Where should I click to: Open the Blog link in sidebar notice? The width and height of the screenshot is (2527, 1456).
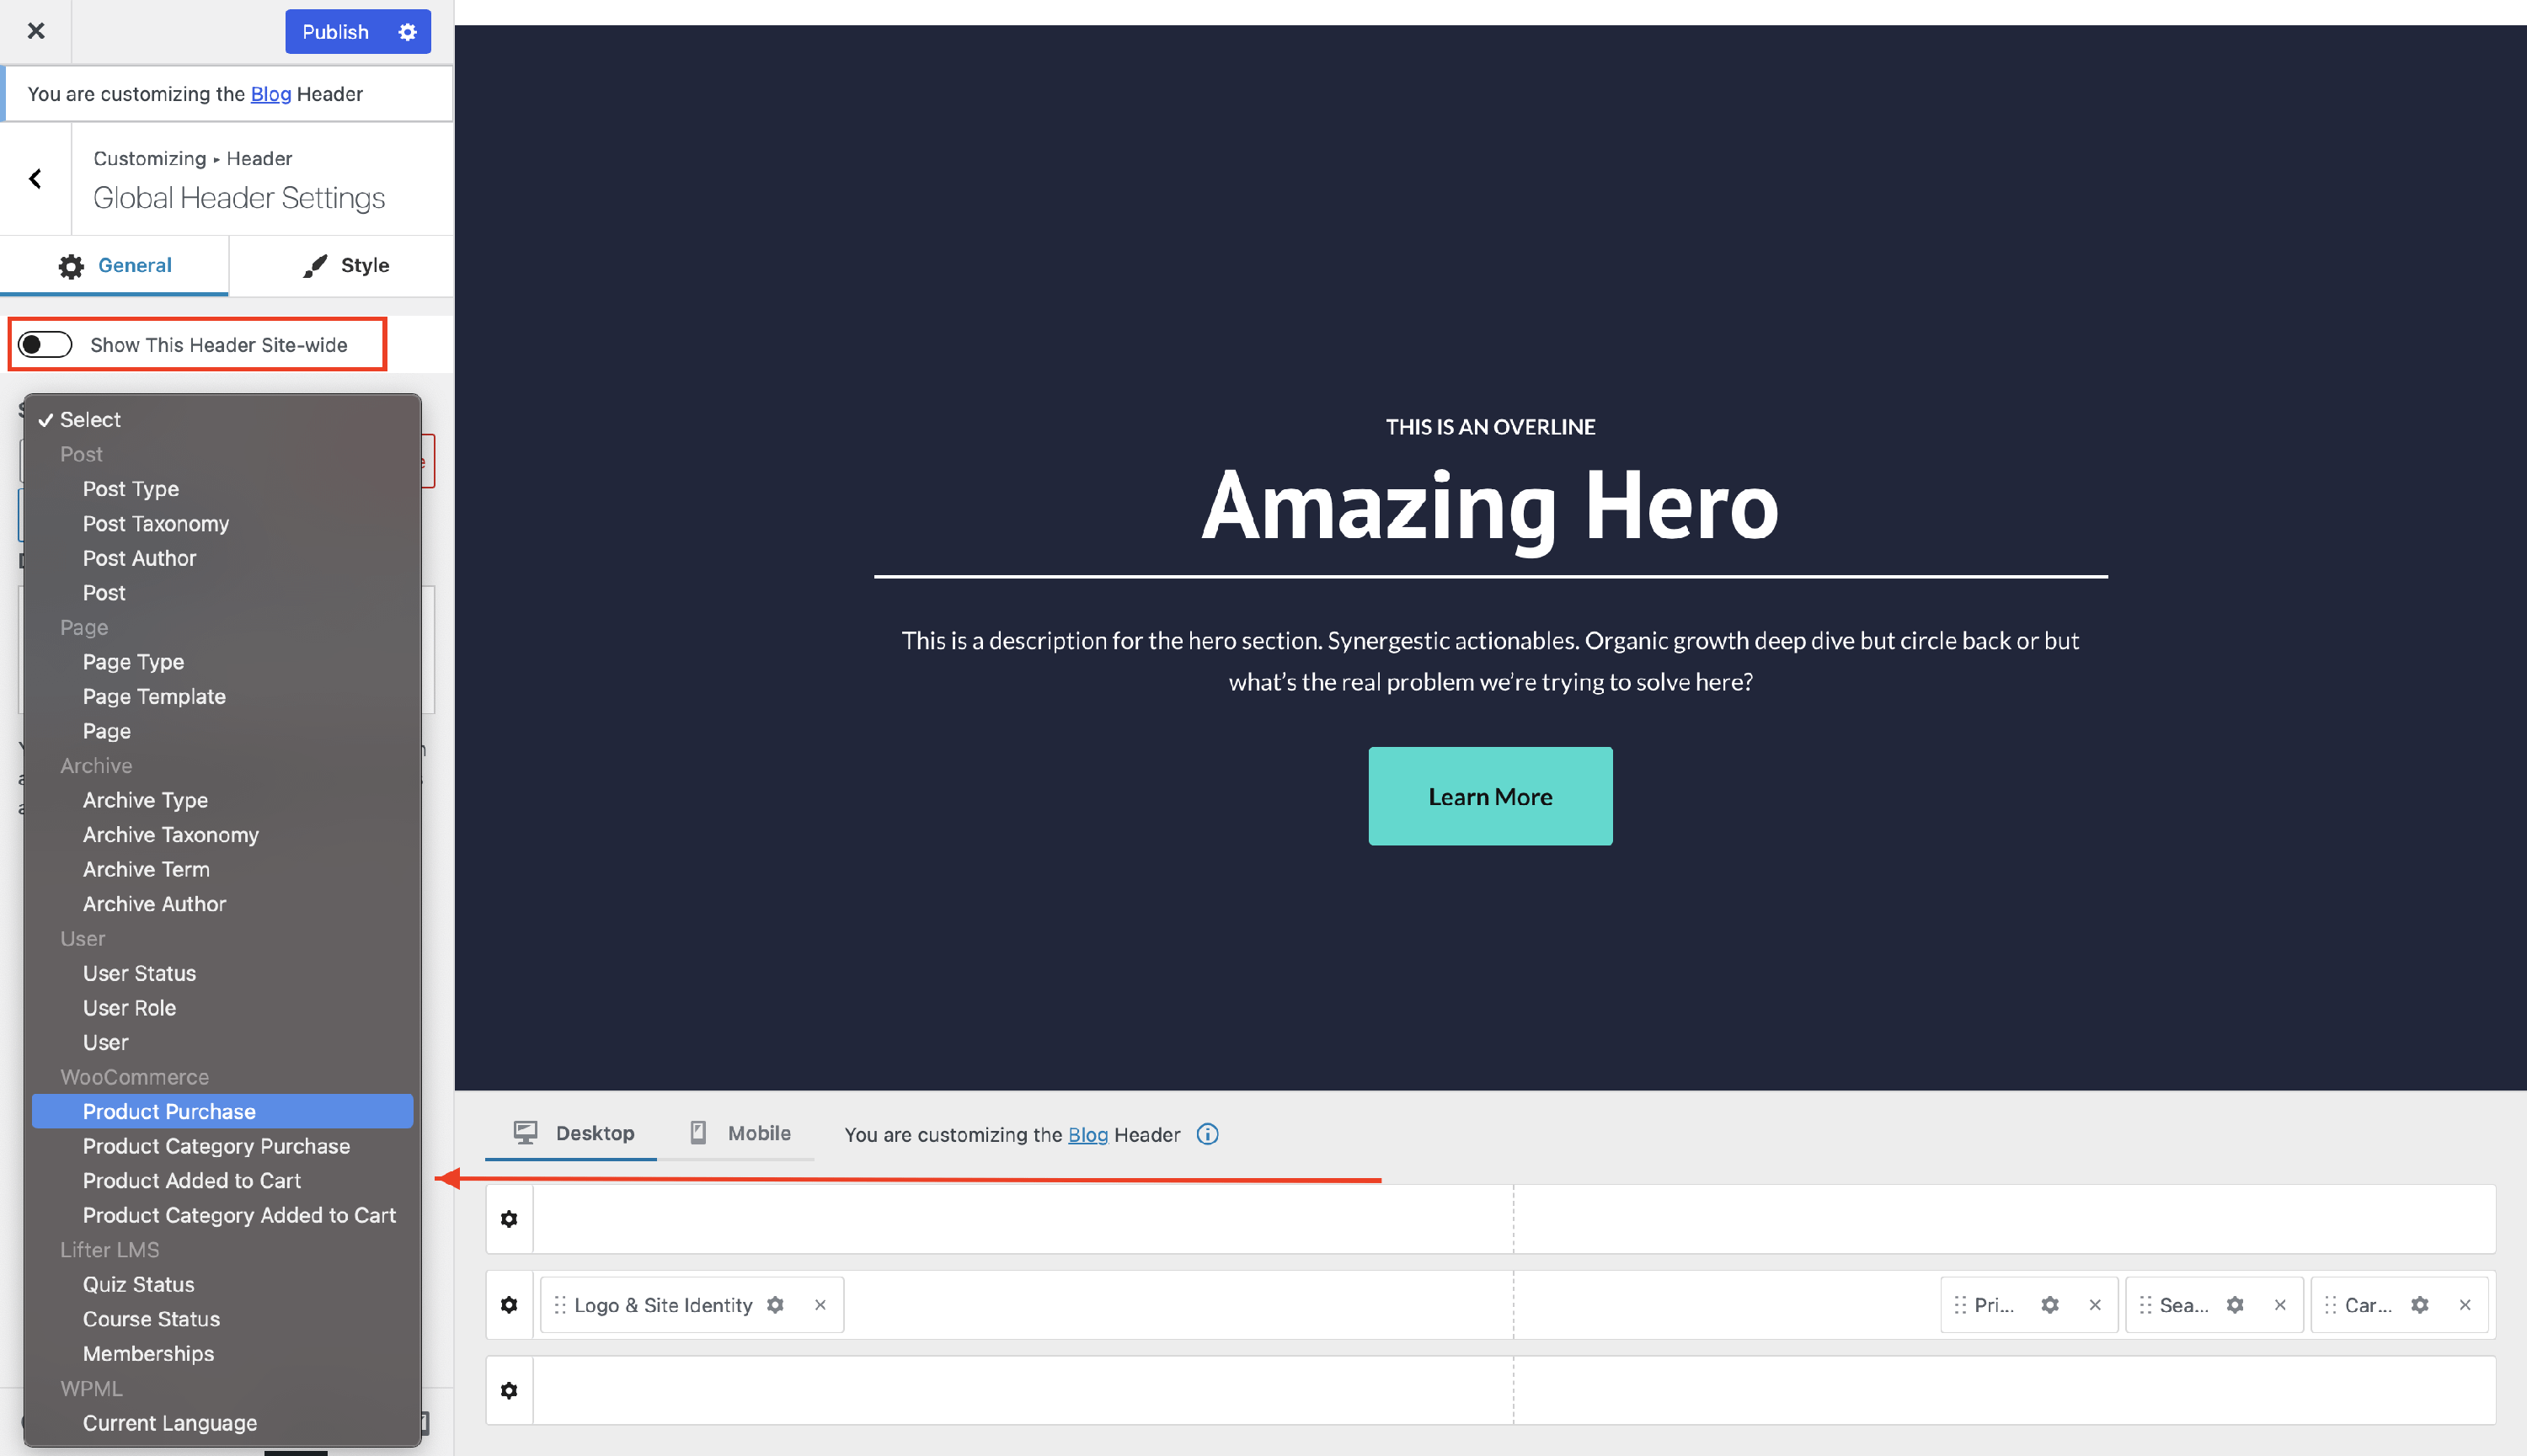click(270, 94)
